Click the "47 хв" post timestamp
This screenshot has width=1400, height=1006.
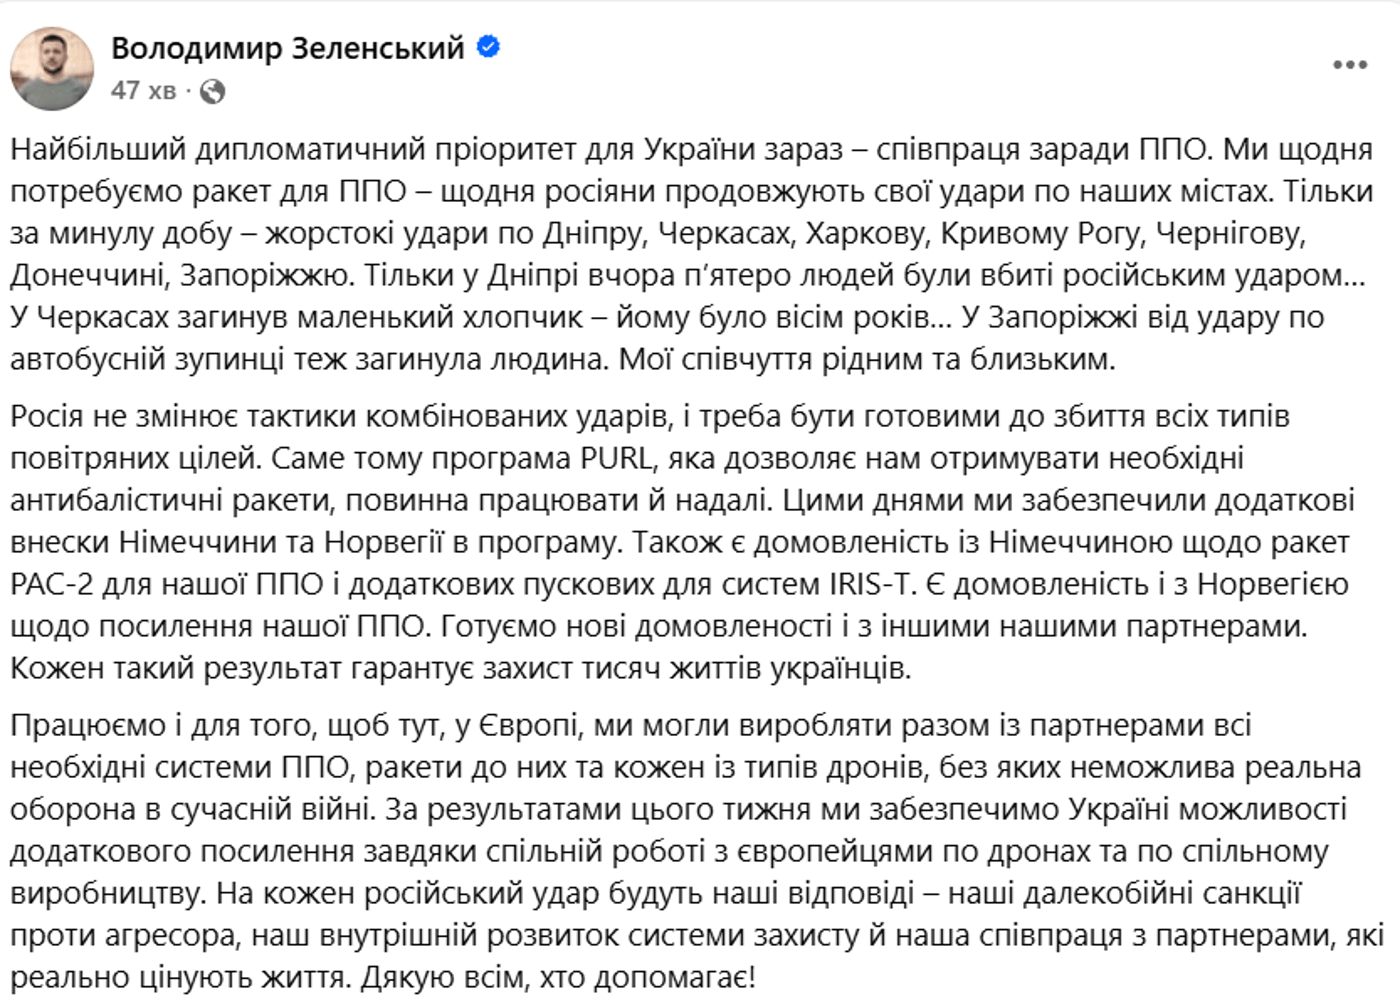click(x=143, y=91)
